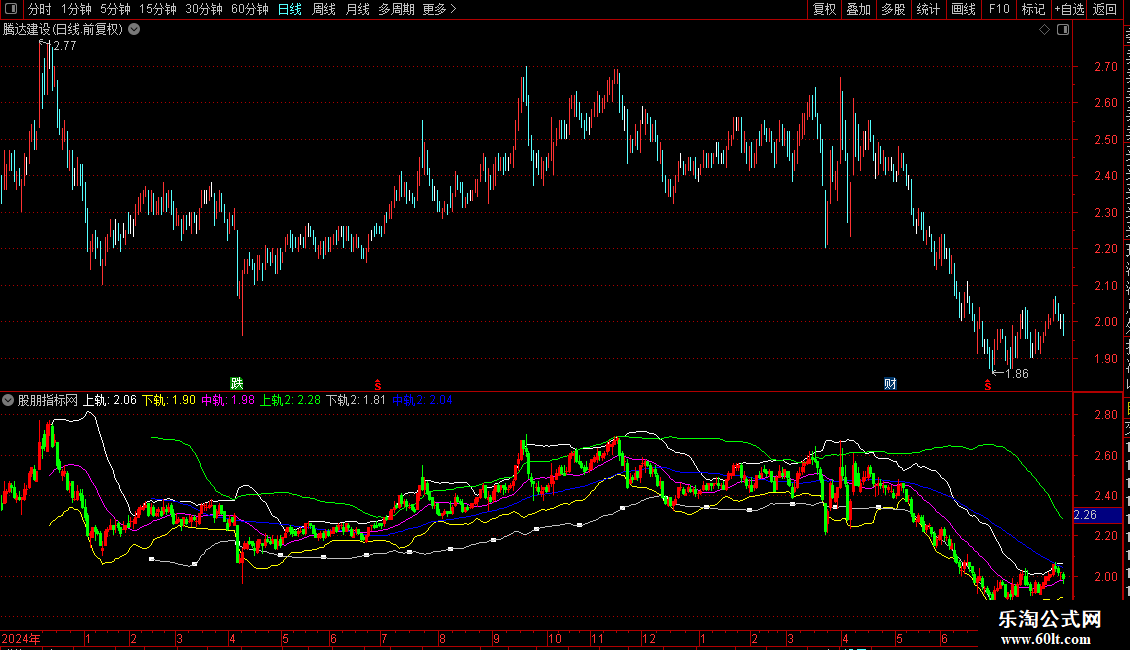Open dropdown beside 腾达建设 title
Screen dimensions: 1130x650
[134, 30]
